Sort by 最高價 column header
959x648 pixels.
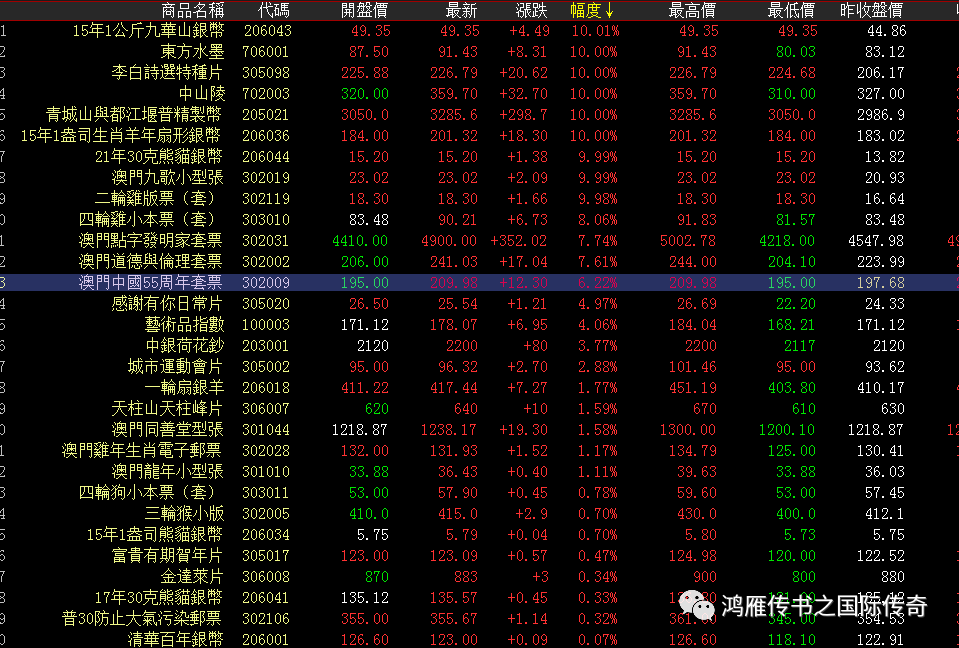(x=692, y=10)
